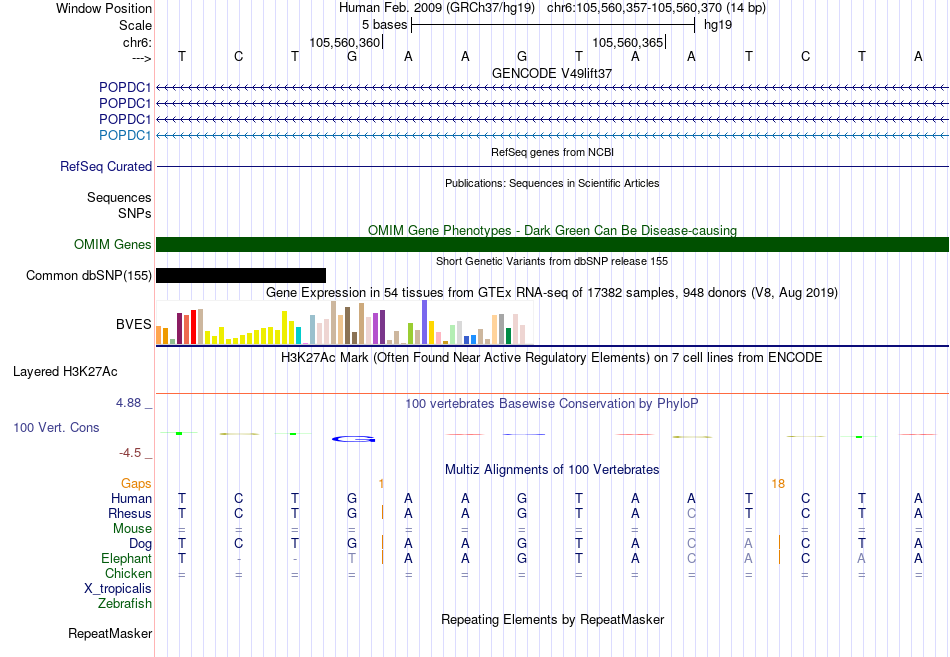Screen dimensions: 950x657
Task: Select the Human alignment row label
Action: [x=131, y=498]
